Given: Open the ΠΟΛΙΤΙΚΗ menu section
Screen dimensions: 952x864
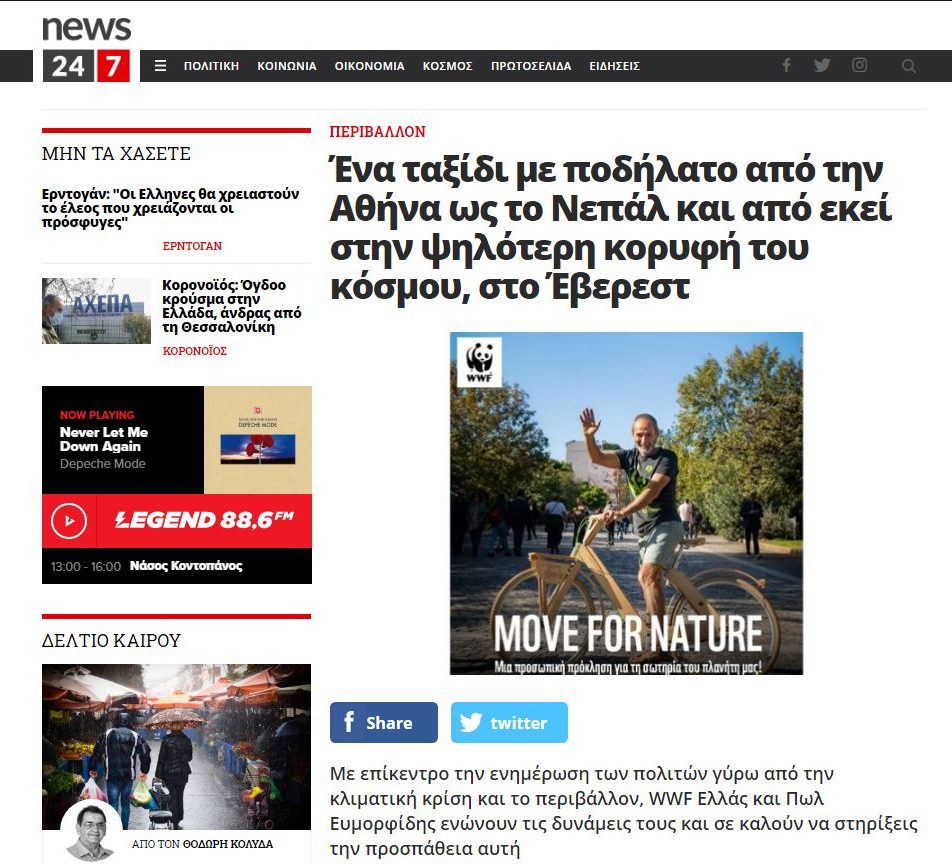Looking at the screenshot, I should tap(211, 66).
